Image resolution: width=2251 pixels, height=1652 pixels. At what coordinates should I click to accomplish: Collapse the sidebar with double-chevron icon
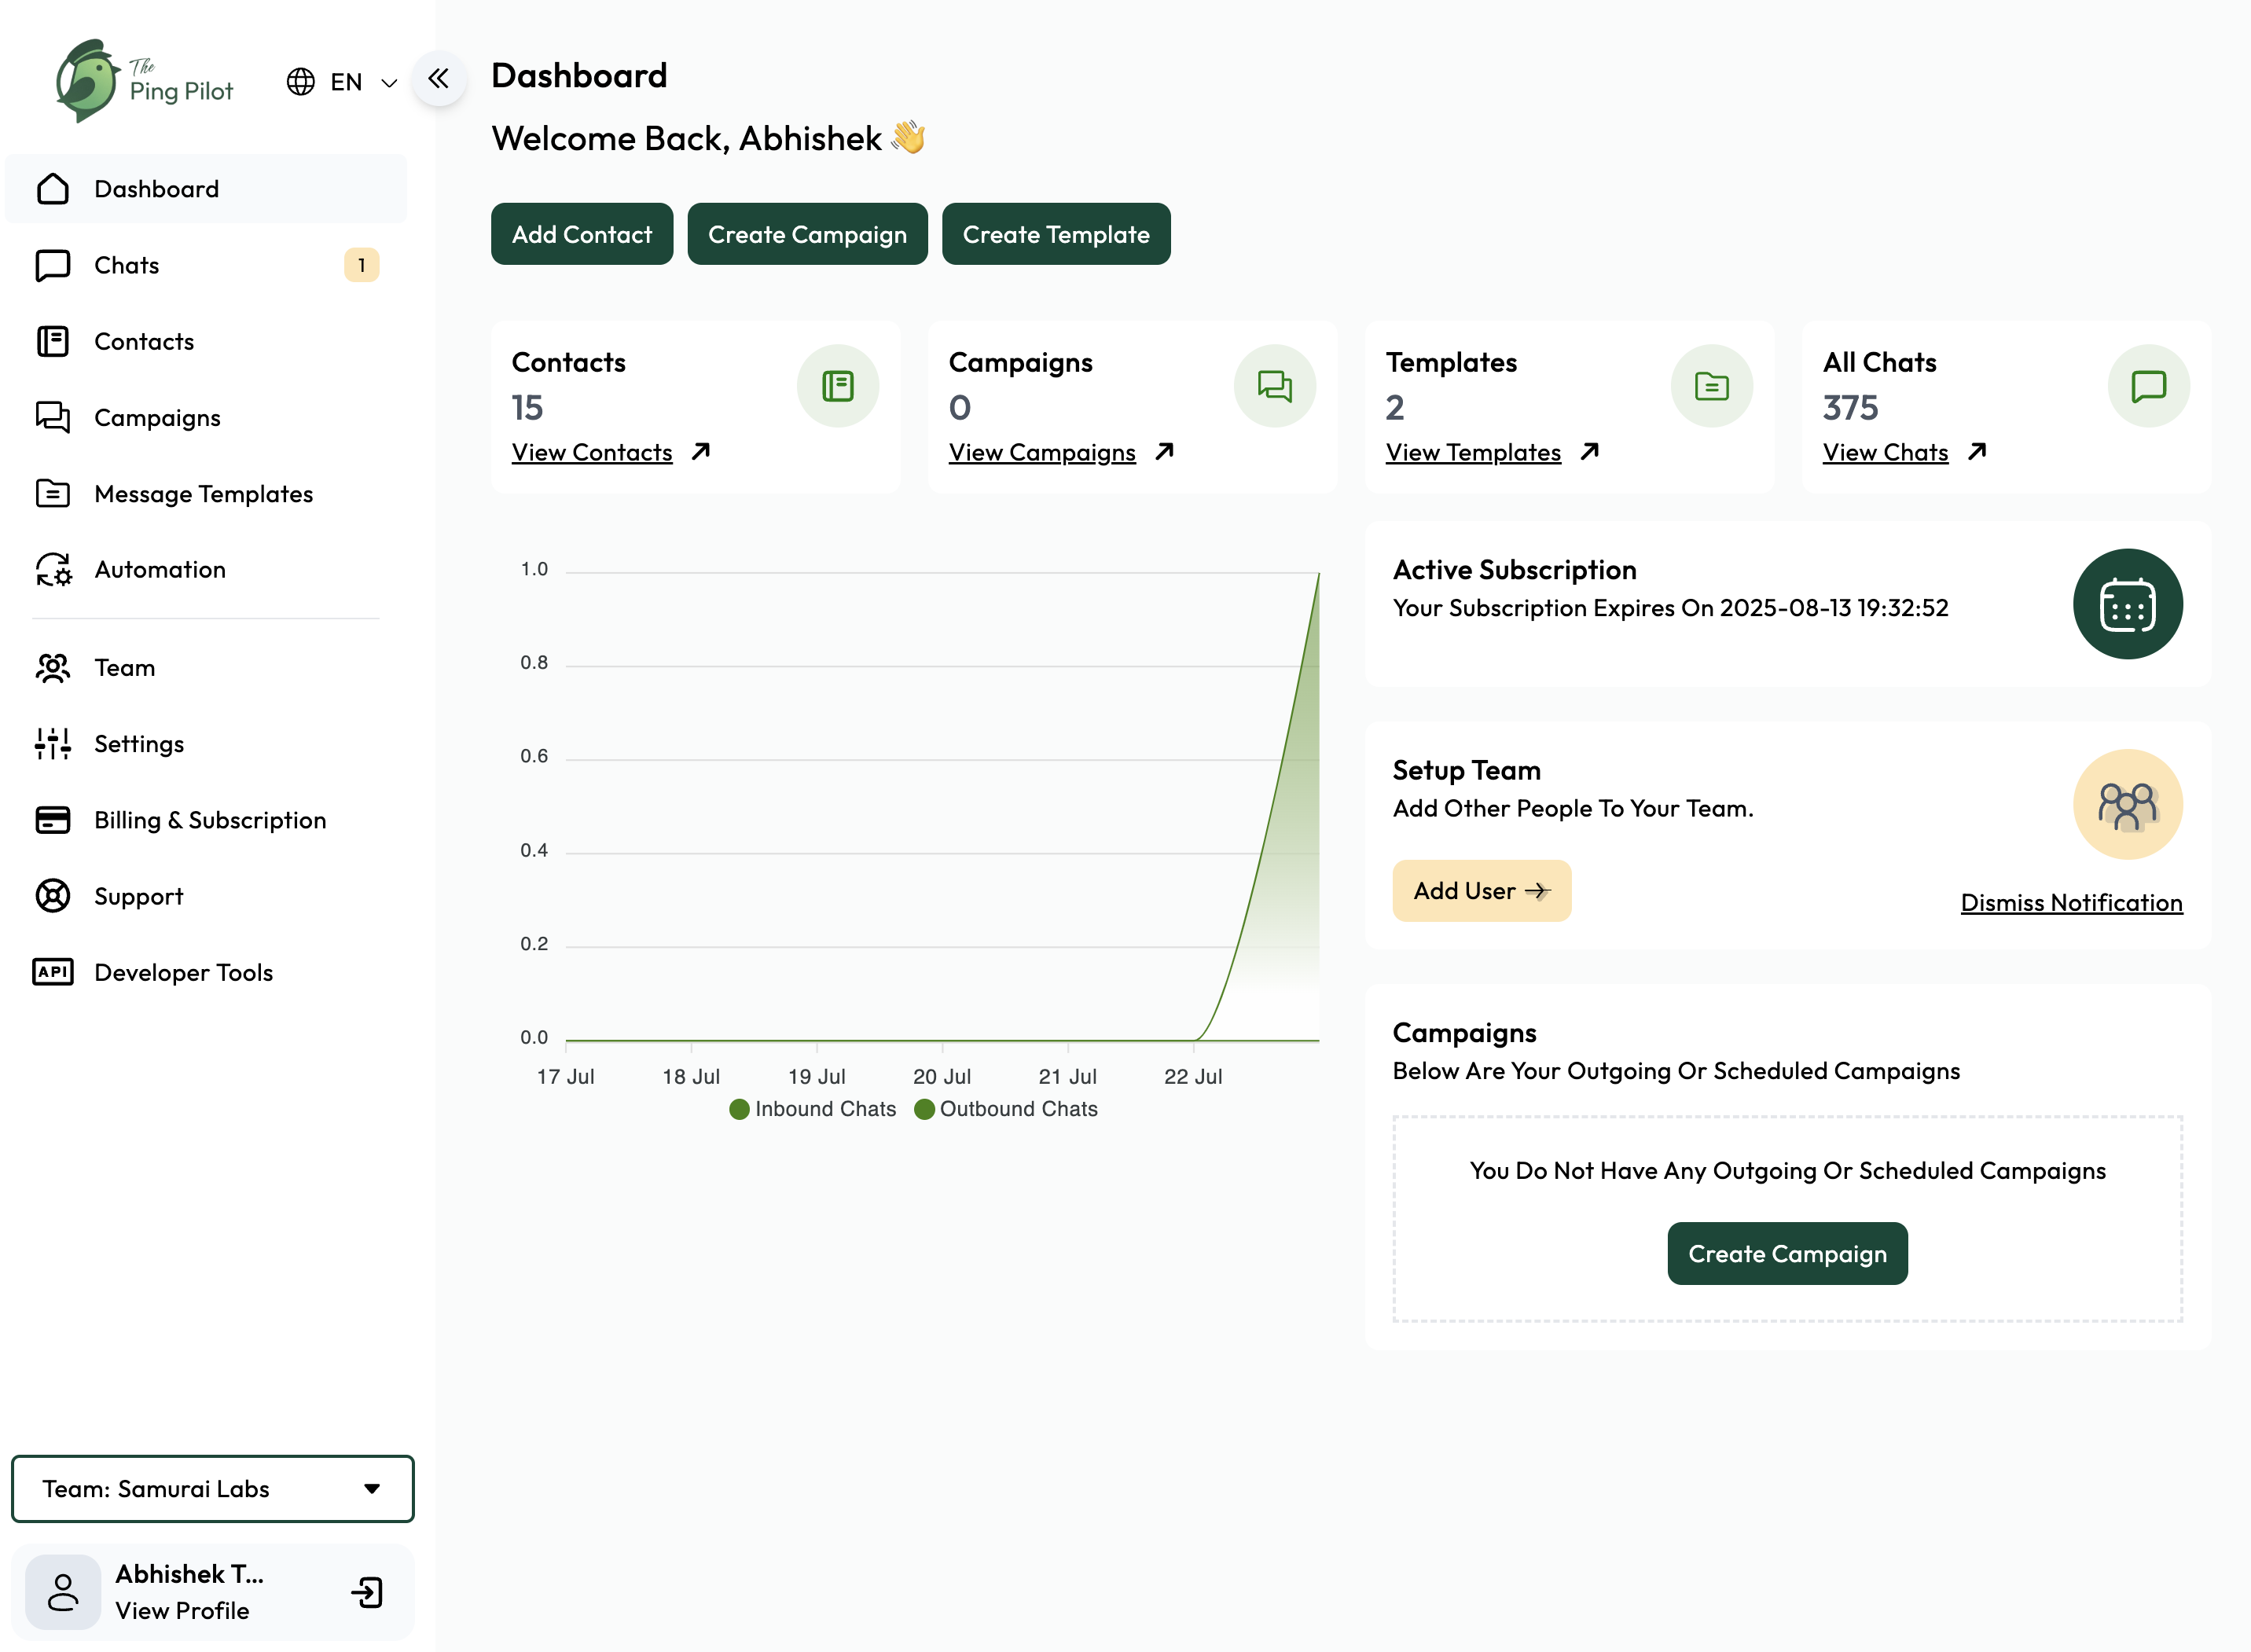click(x=438, y=78)
